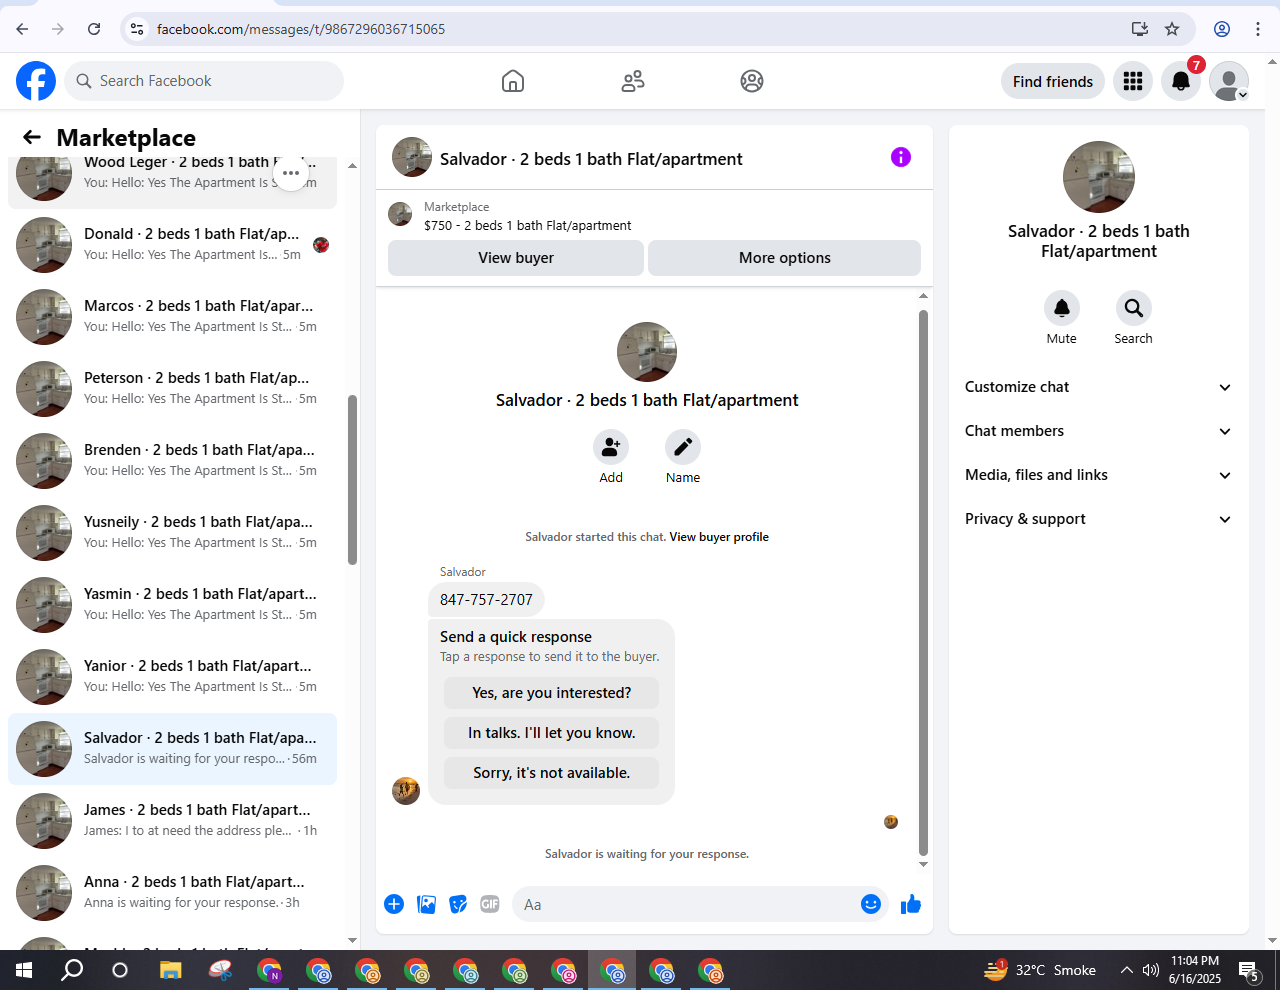
Task: Open the Notifications bell icon
Action: (x=1181, y=81)
